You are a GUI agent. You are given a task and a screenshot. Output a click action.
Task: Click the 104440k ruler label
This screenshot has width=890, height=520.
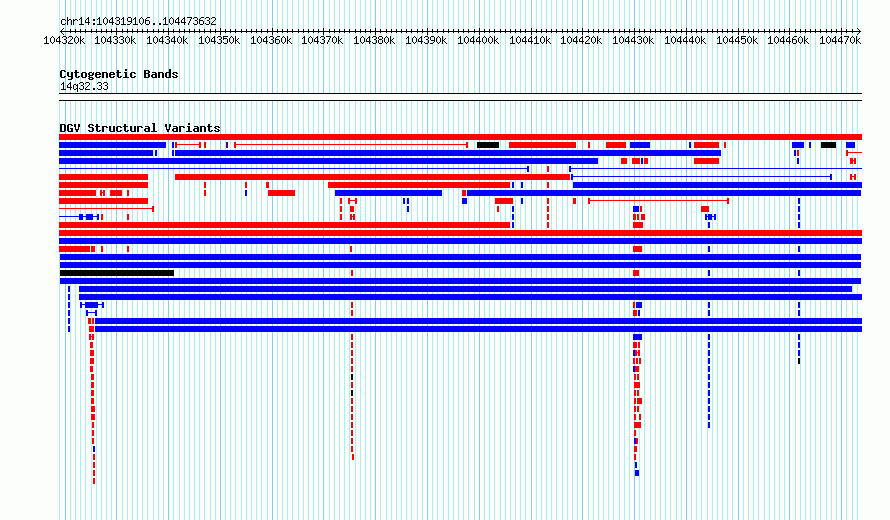685,40
